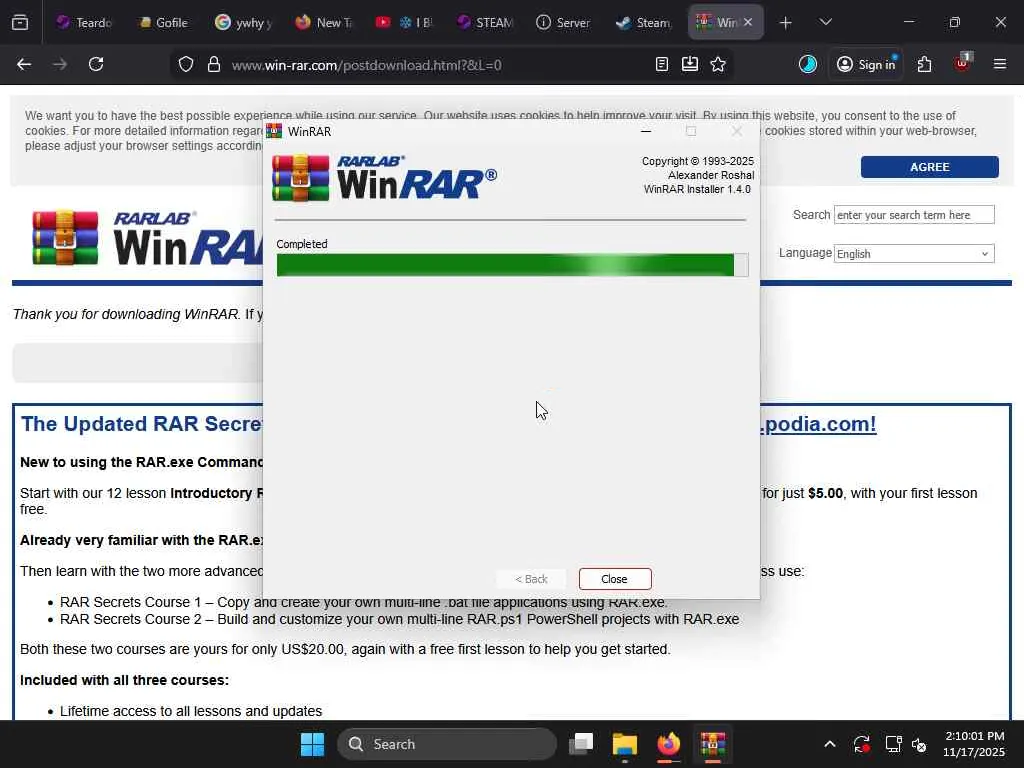Click the WinRAR logo inside the installer
Image resolution: width=1024 pixels, height=768 pixels.
click(385, 178)
